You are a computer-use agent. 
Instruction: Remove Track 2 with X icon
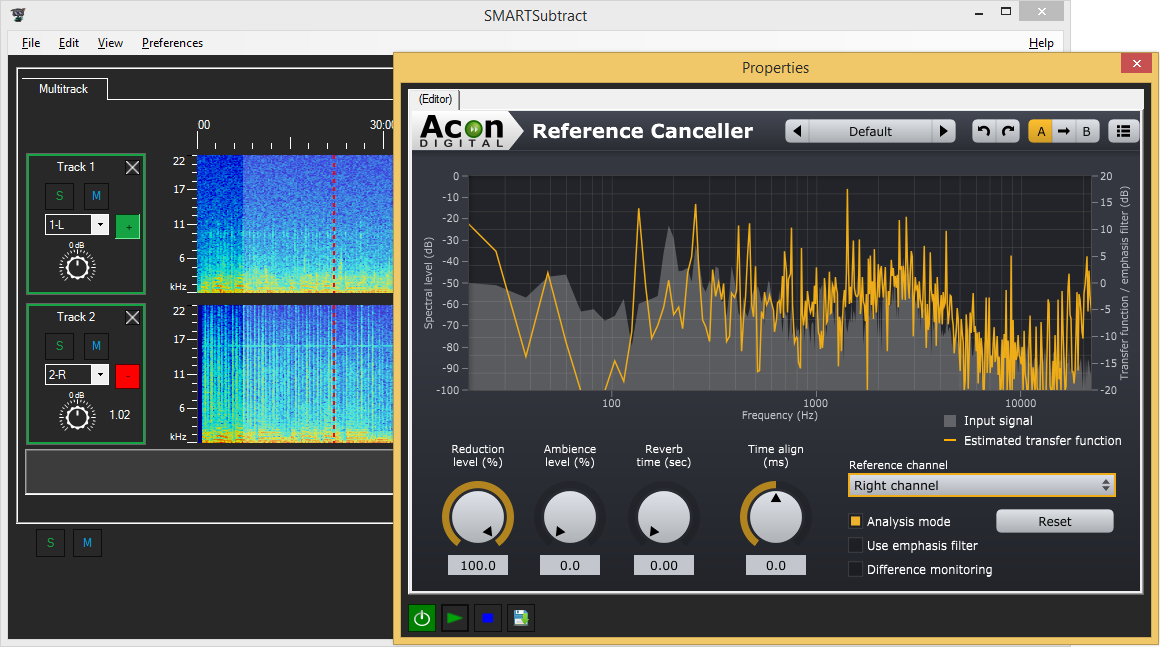tap(132, 318)
